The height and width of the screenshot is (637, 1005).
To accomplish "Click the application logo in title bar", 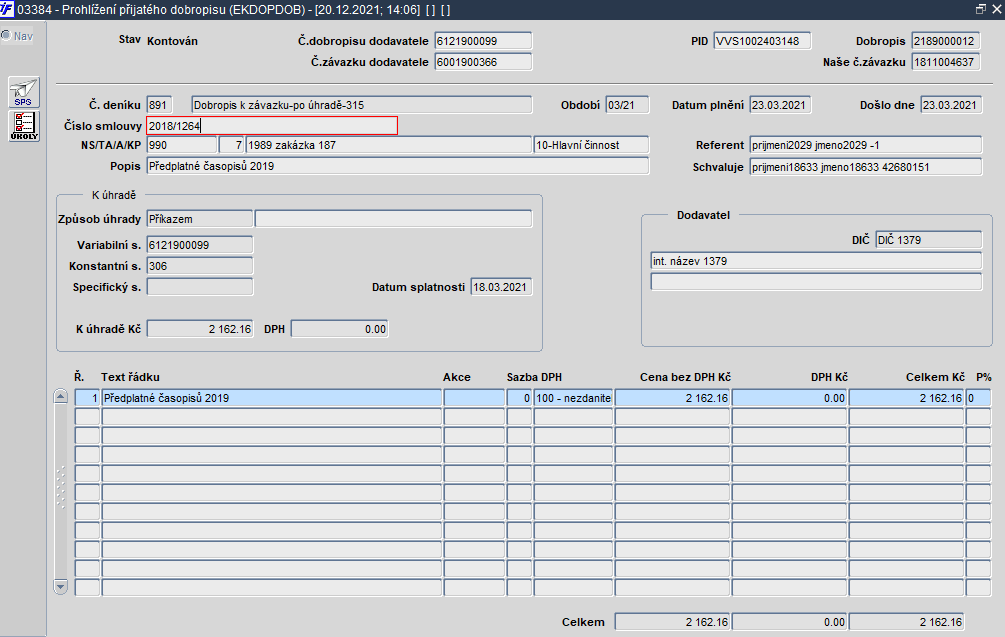I will click(7, 9).
